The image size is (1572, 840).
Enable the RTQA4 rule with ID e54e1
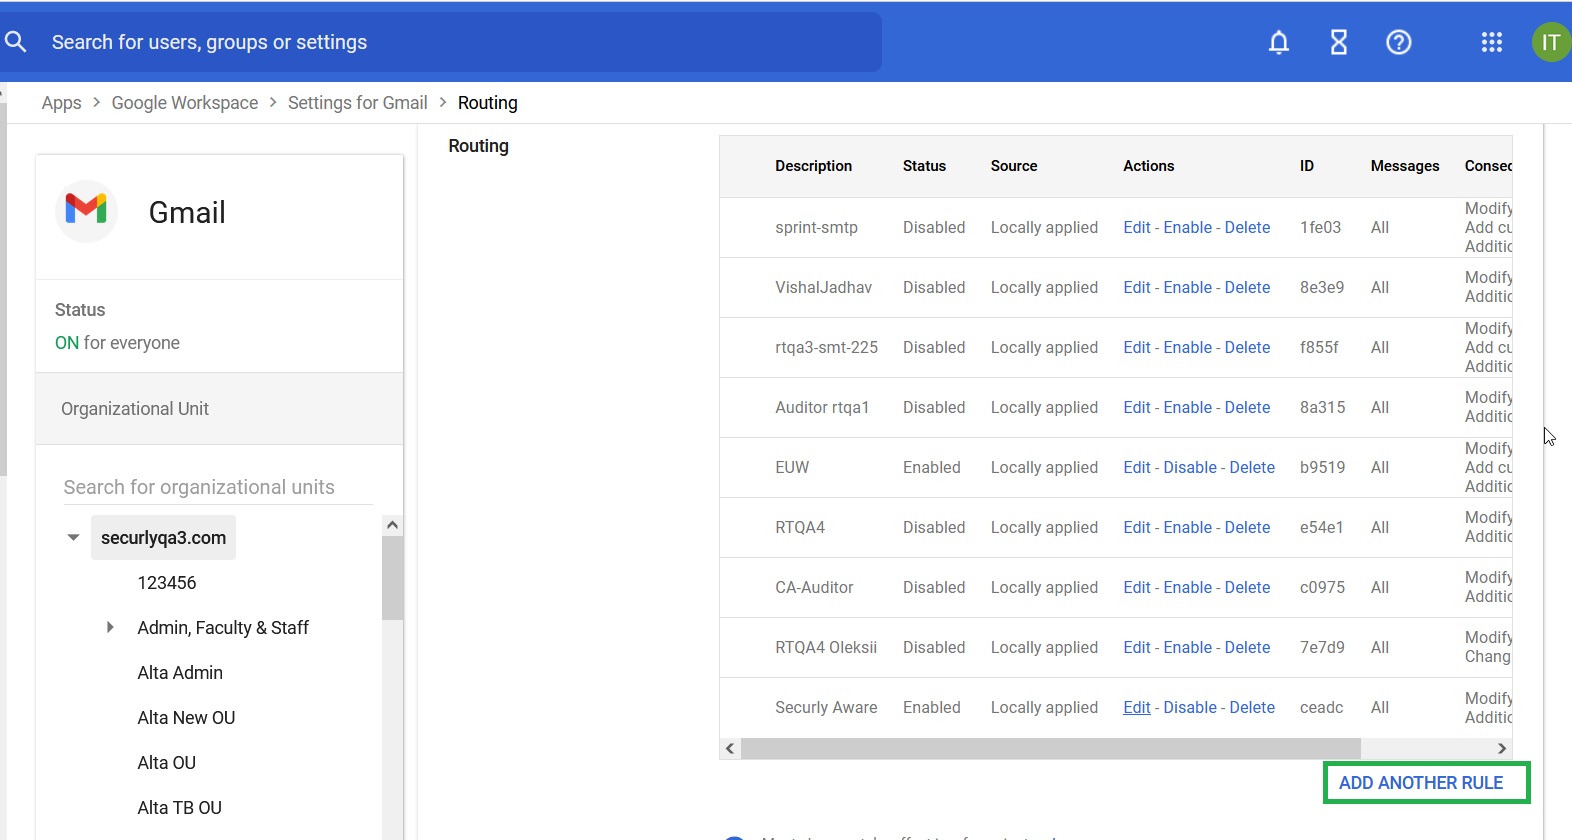[x=1188, y=528]
